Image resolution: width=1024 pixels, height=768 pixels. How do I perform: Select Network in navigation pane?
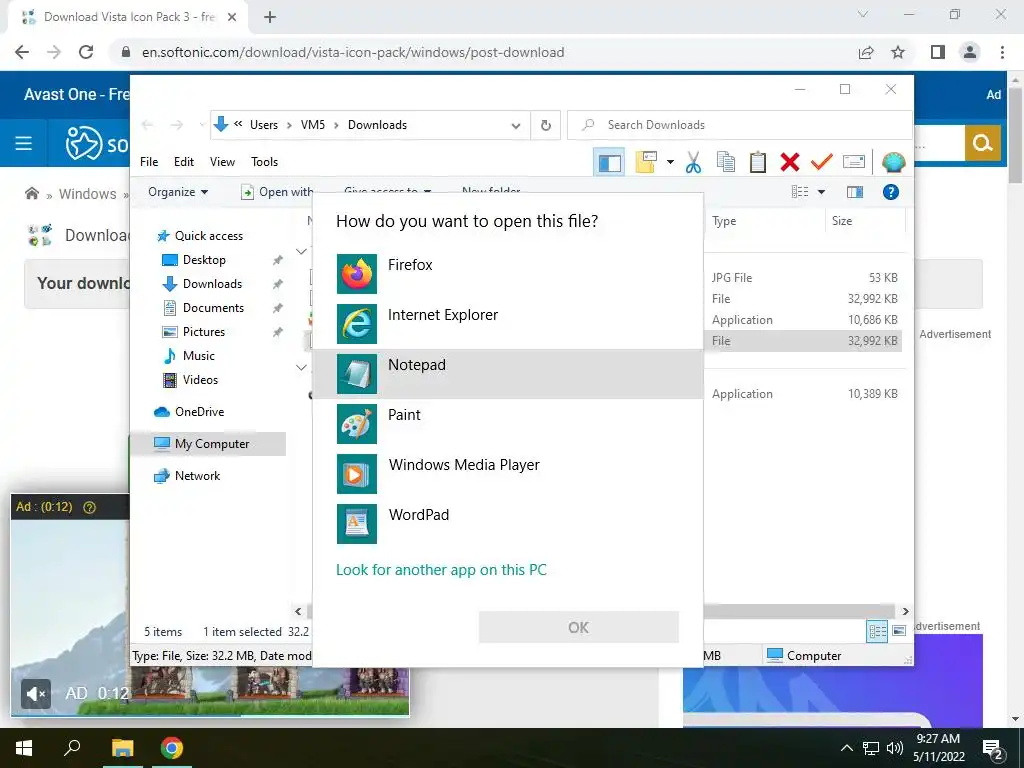(x=197, y=476)
